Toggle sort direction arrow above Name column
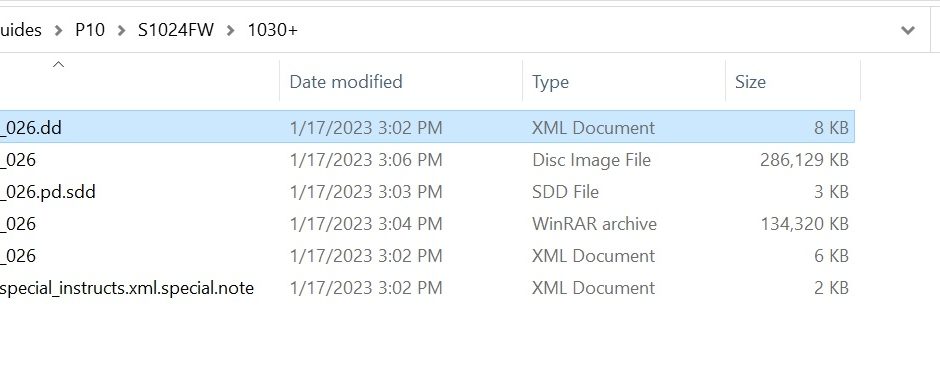940x377 pixels. (x=58, y=65)
